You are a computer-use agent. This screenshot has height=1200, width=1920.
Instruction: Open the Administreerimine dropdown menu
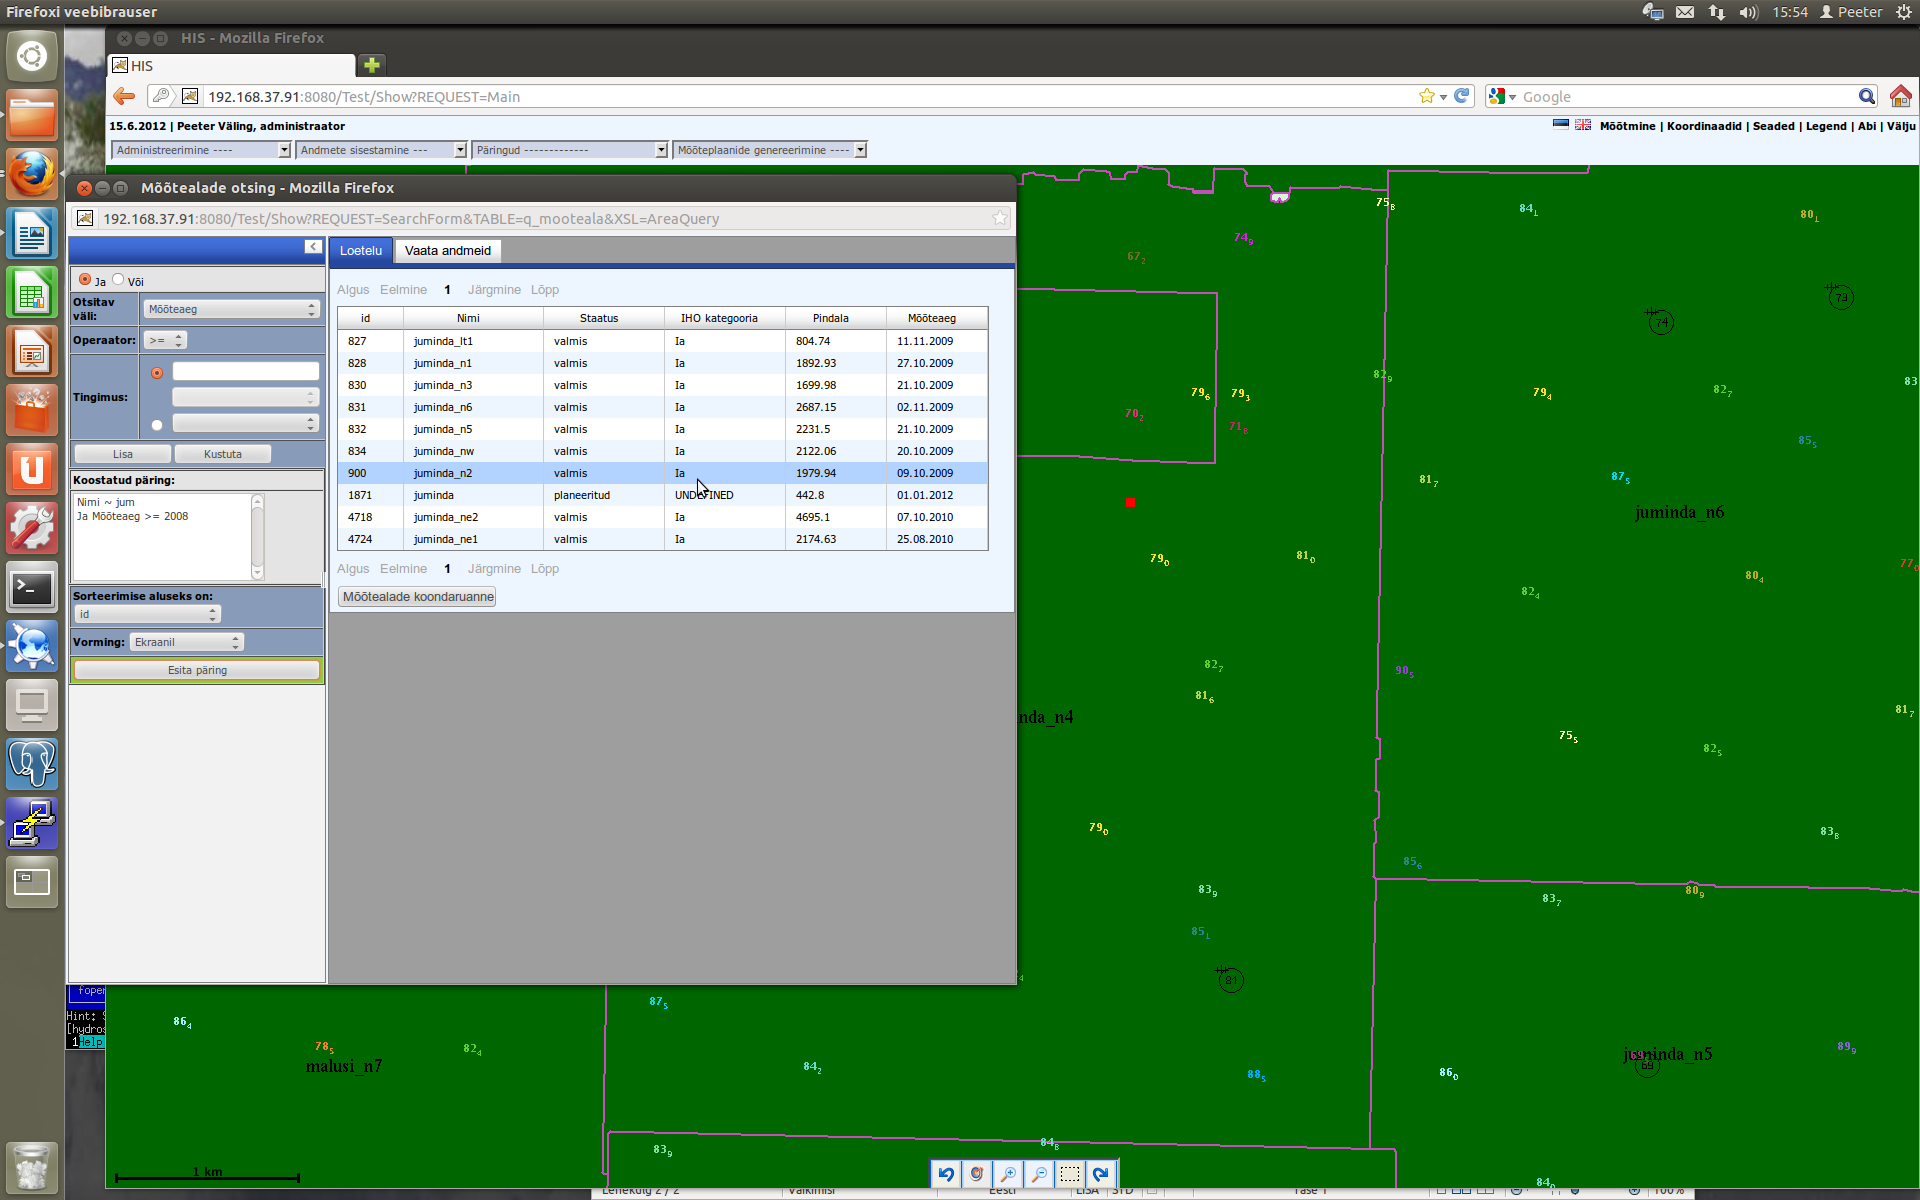click(x=200, y=150)
